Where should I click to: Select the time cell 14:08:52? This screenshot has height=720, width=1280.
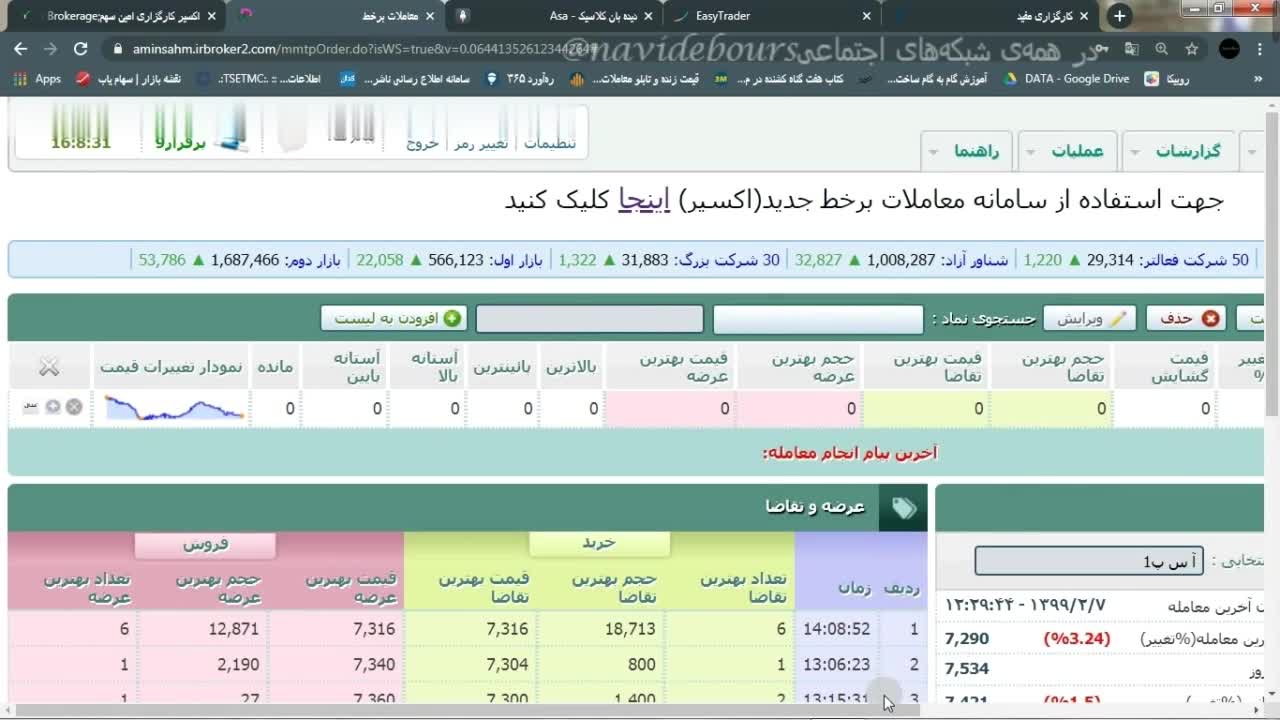tap(837, 629)
